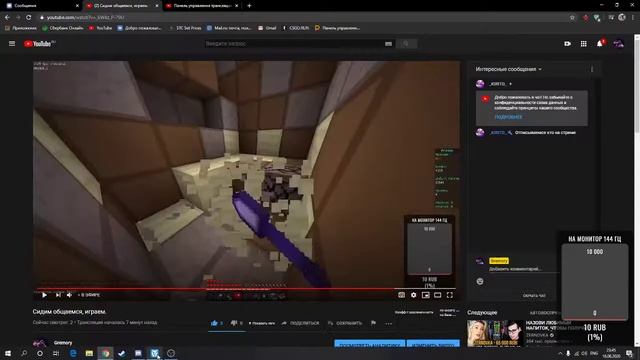
Task: Open the Gremory channel avatar
Action: coord(40,343)
